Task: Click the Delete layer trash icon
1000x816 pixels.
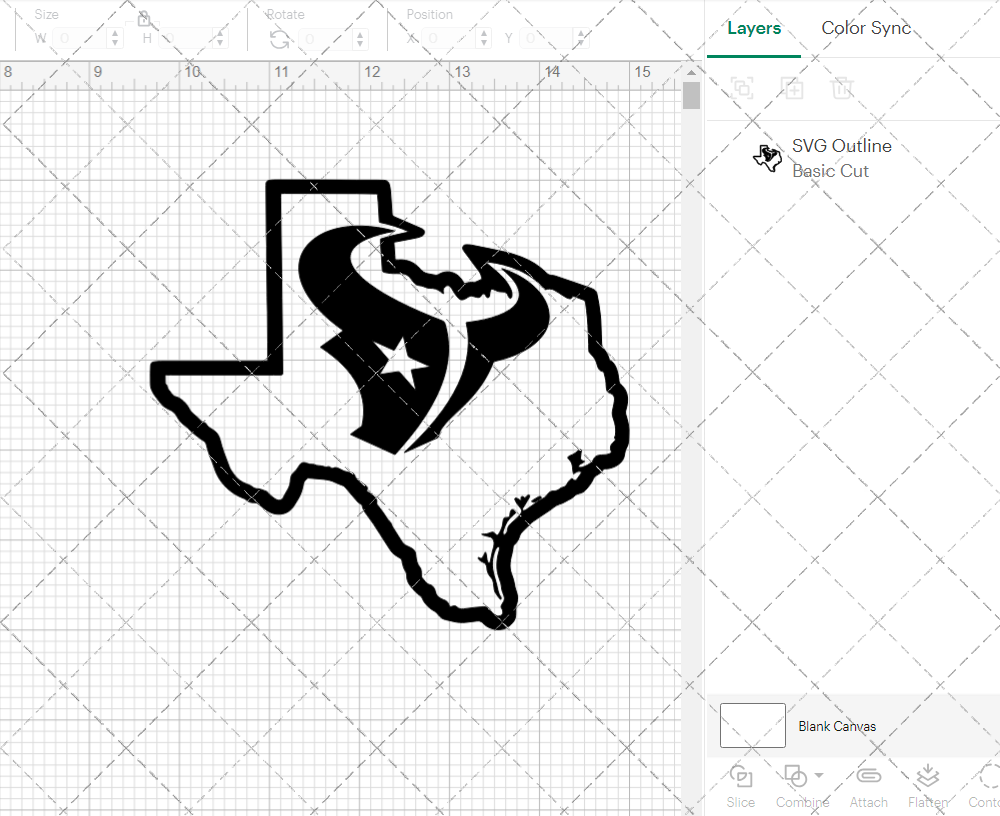Action: point(842,87)
